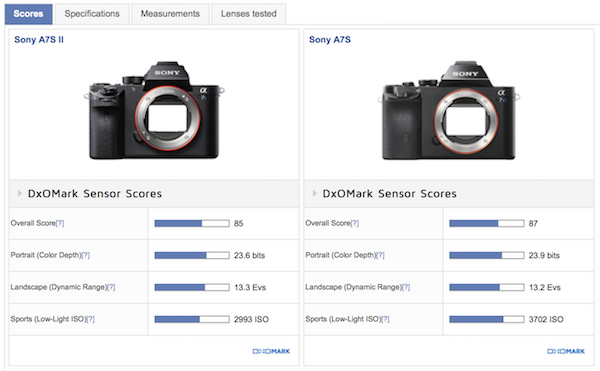This screenshot has width=600, height=371.
Task: Open the Sony A7S II title link
Action: point(39,40)
